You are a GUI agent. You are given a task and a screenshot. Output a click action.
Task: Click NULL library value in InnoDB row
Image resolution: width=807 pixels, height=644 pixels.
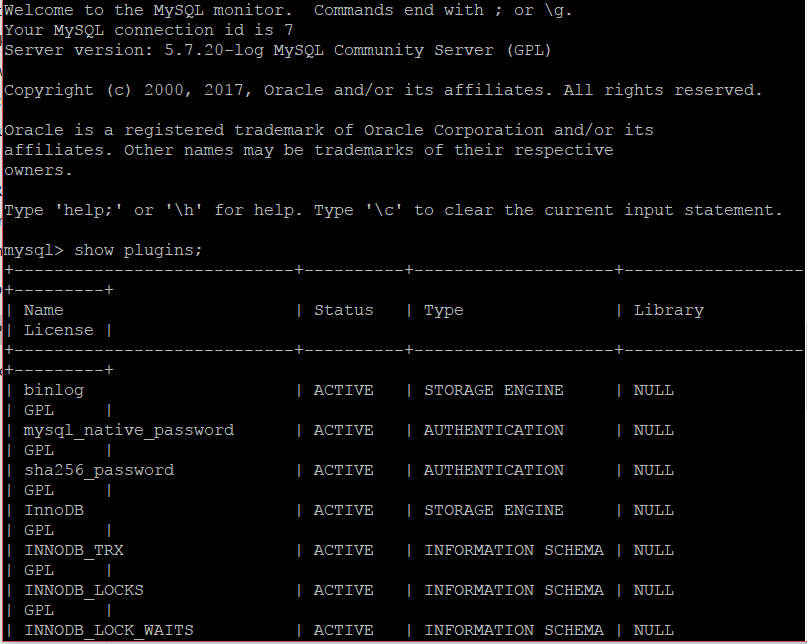coord(654,510)
